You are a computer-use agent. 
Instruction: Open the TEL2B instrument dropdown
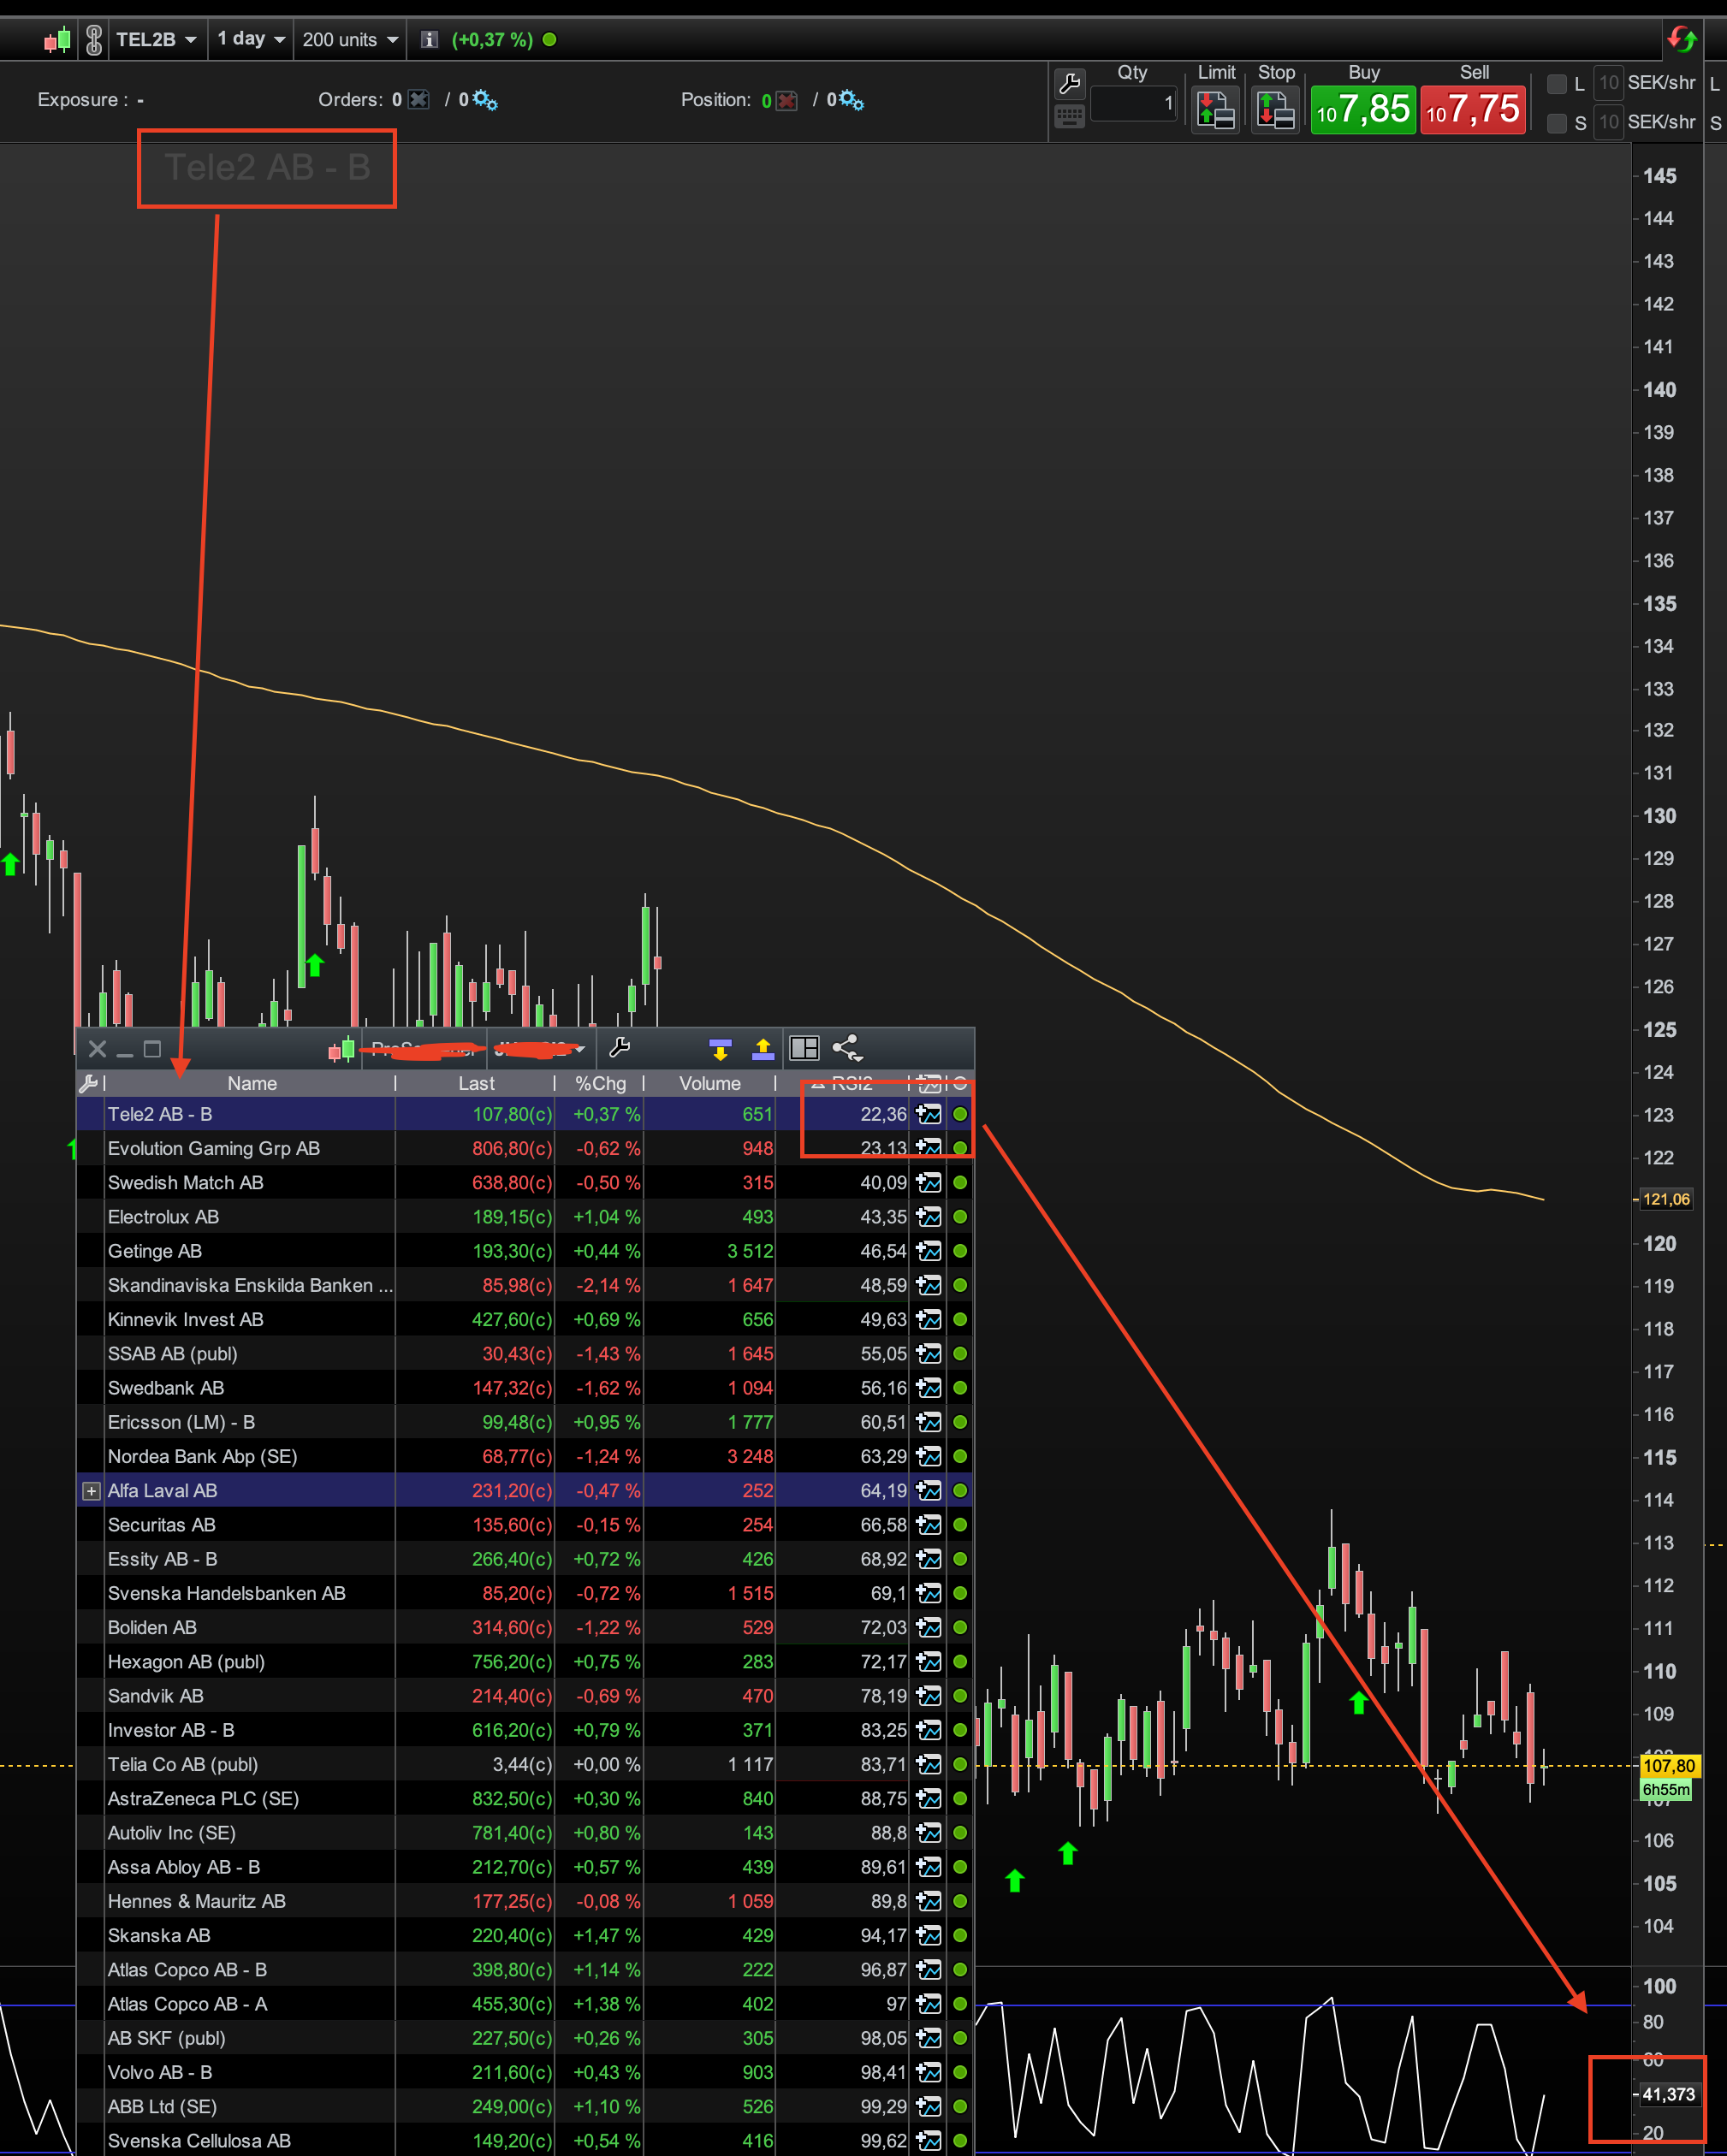pyautogui.click(x=156, y=40)
